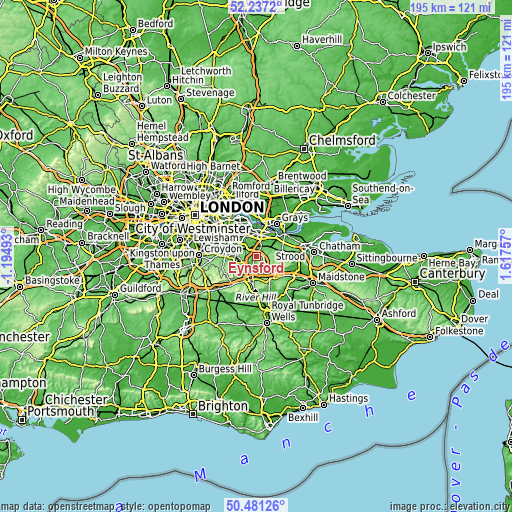Click the Guildford town marker
The image size is (512, 512).
point(115,295)
